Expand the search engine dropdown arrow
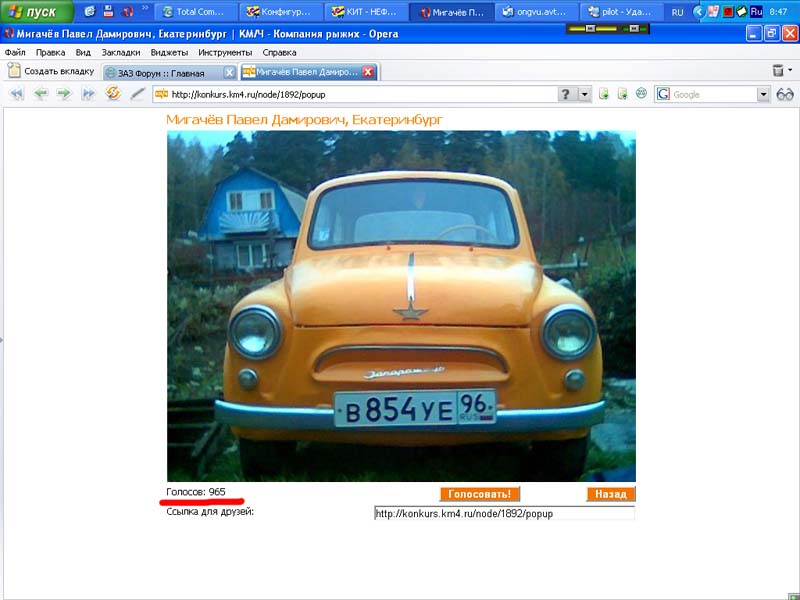The width and height of the screenshot is (800, 600). click(x=763, y=94)
